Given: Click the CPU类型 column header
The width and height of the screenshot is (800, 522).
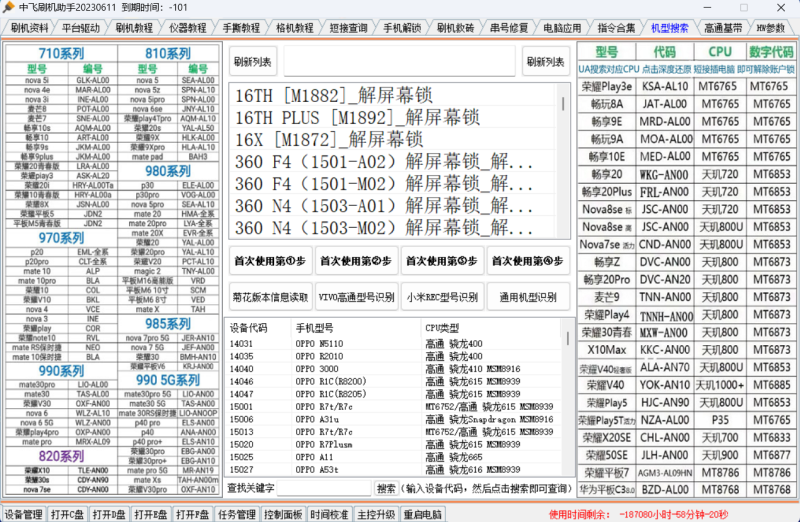Looking at the screenshot, I should coord(491,328).
